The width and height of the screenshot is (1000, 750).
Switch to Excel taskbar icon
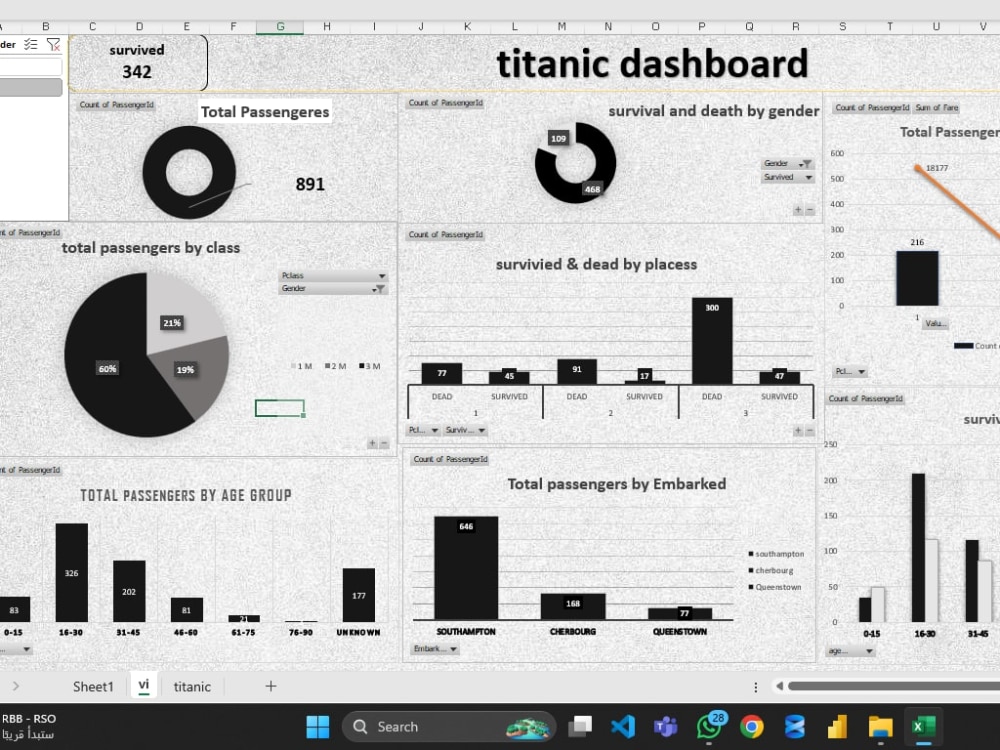[923, 726]
